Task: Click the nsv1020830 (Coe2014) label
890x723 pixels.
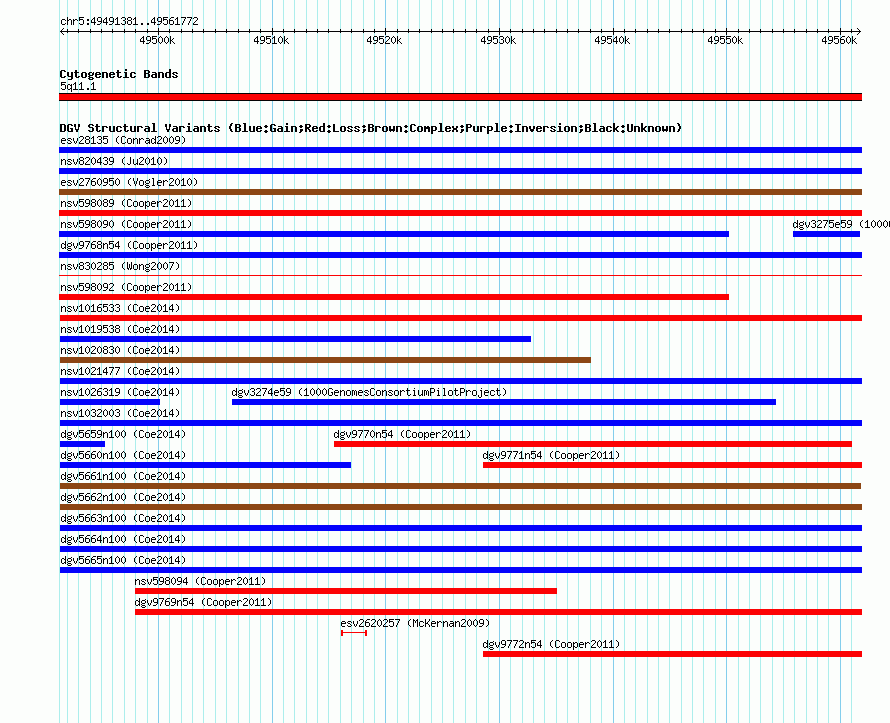Action: point(120,350)
